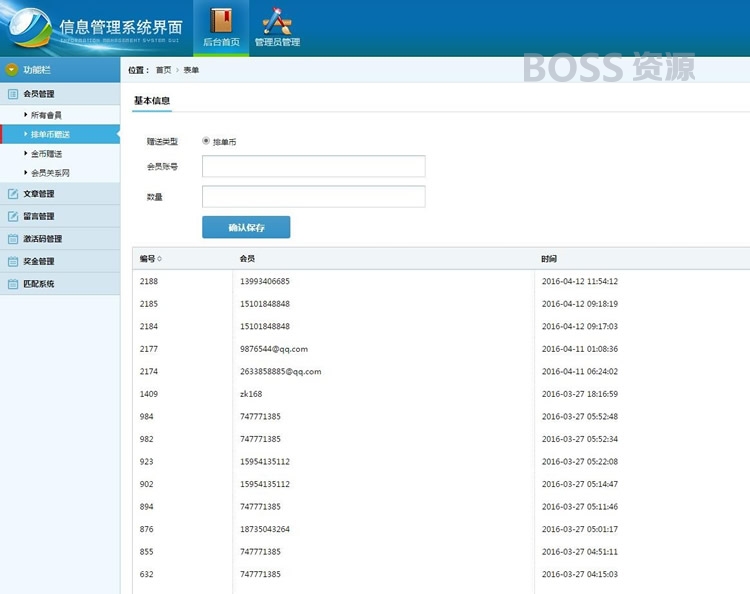The height and width of the screenshot is (594, 750).
Task: Click member 18735043264
Action: click(x=265, y=529)
